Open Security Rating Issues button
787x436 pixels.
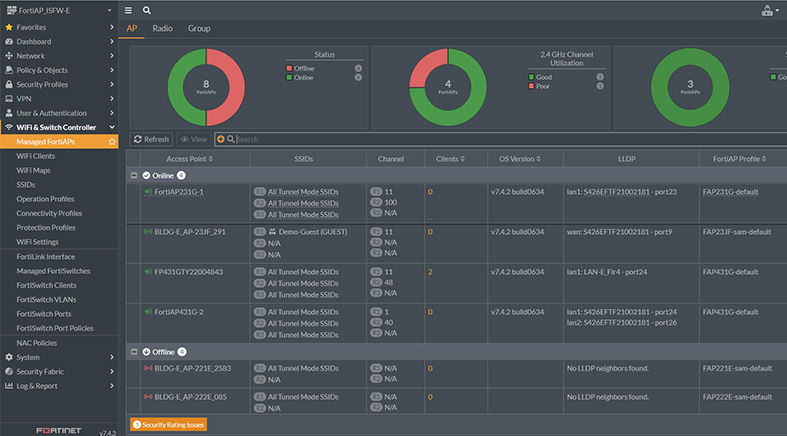[x=169, y=424]
